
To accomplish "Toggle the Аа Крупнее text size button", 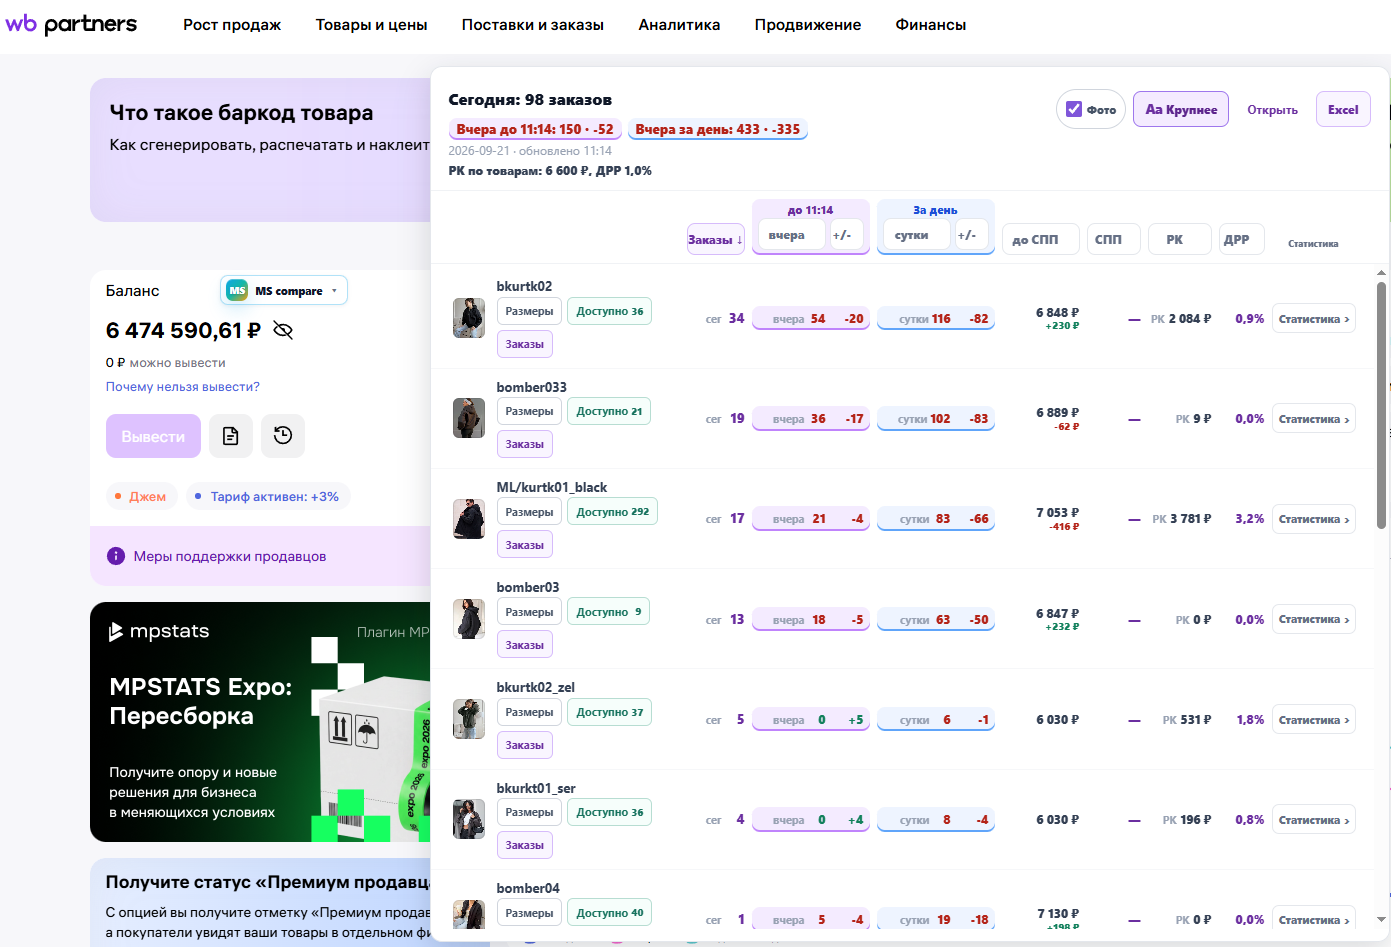I will coord(1181,109).
